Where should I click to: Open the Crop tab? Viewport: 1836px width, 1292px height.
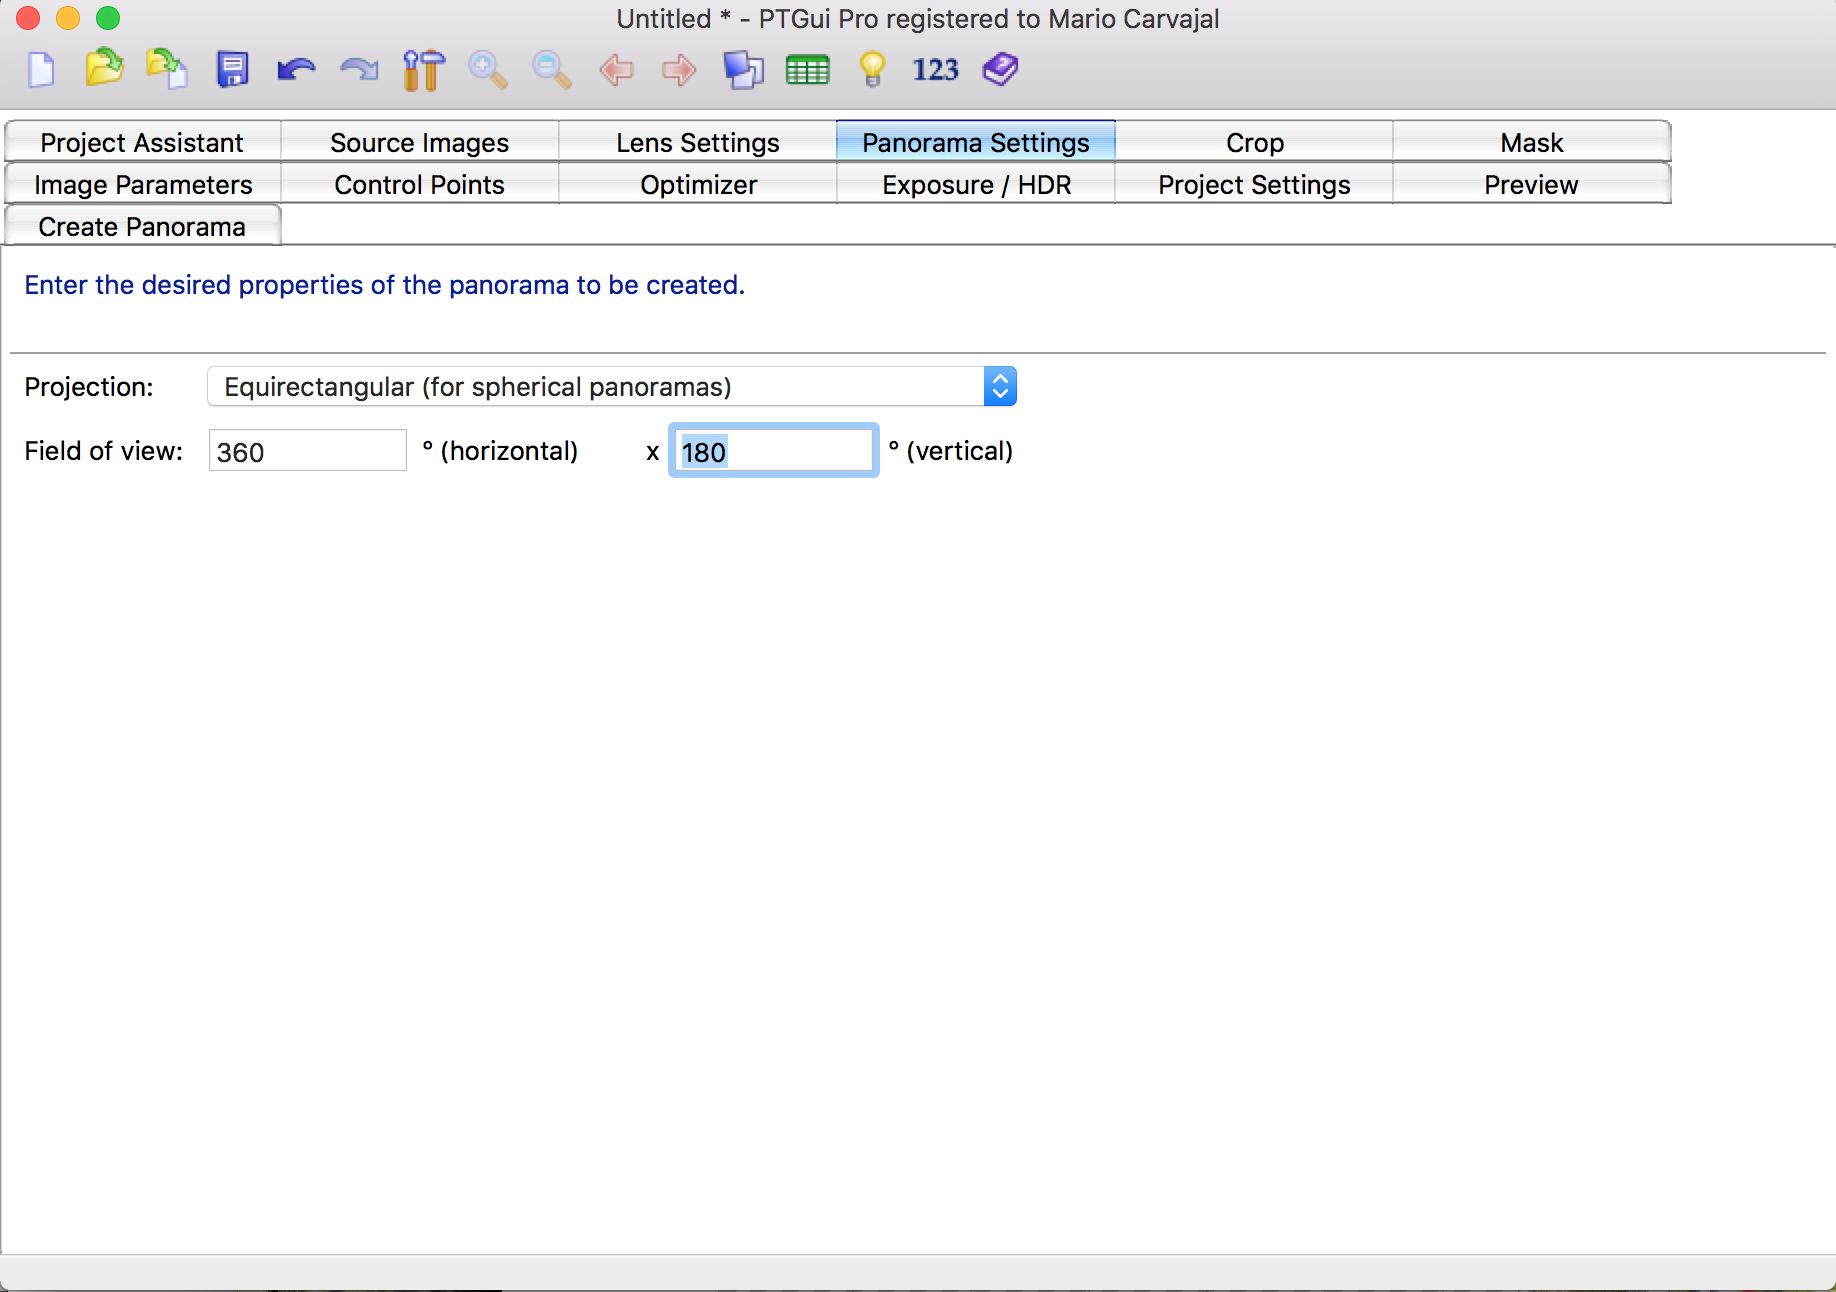coord(1254,142)
